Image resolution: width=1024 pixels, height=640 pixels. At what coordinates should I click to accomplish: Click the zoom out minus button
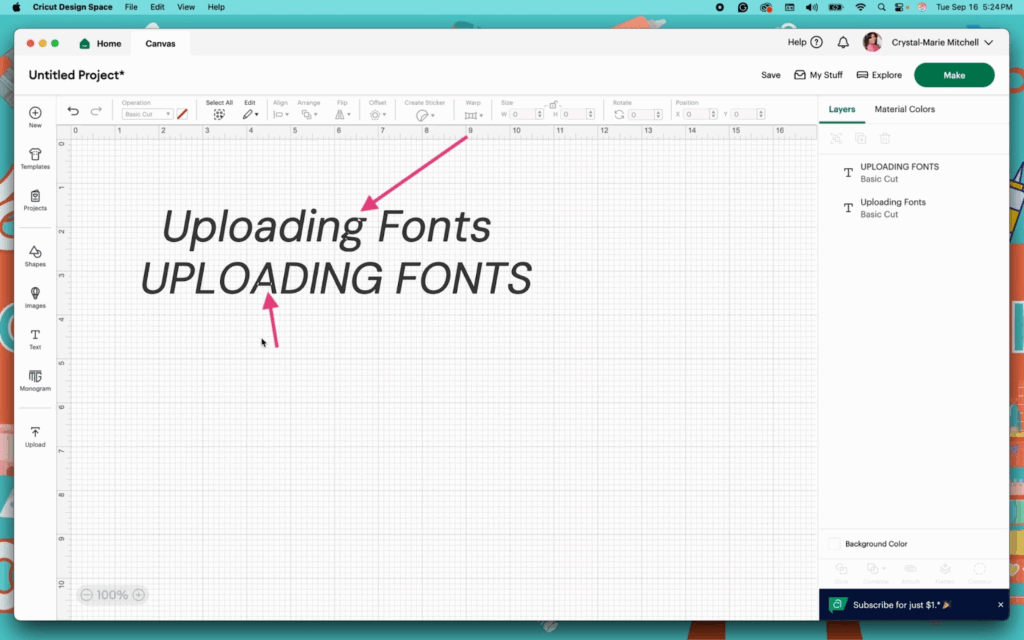pos(86,595)
